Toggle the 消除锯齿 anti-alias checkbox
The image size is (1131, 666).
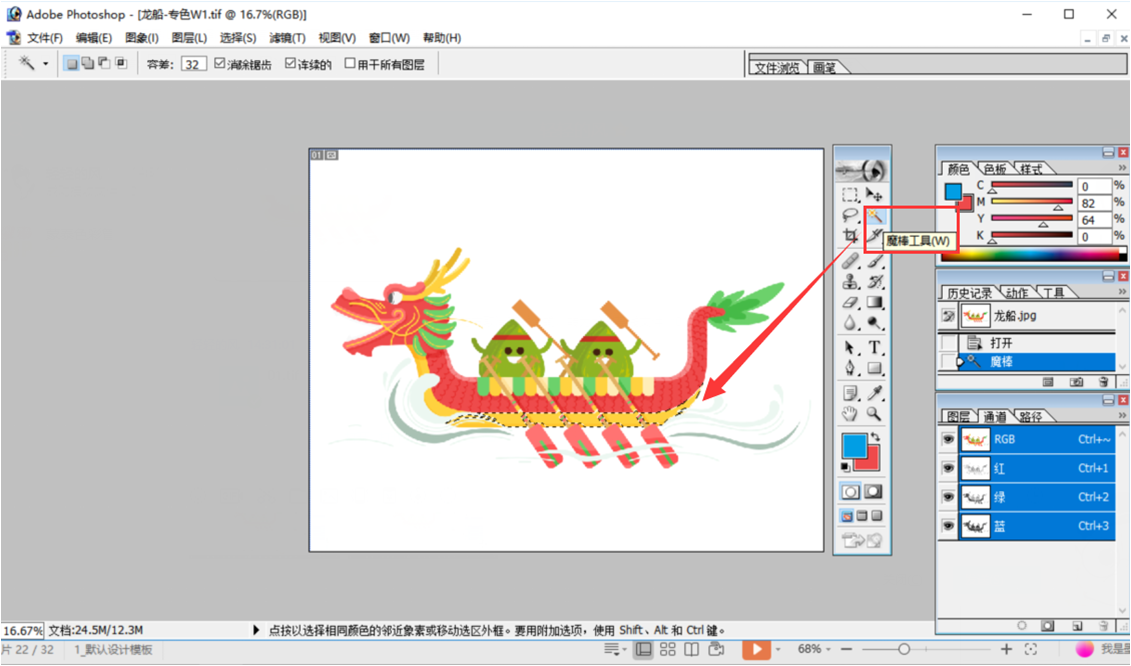pyautogui.click(x=220, y=63)
